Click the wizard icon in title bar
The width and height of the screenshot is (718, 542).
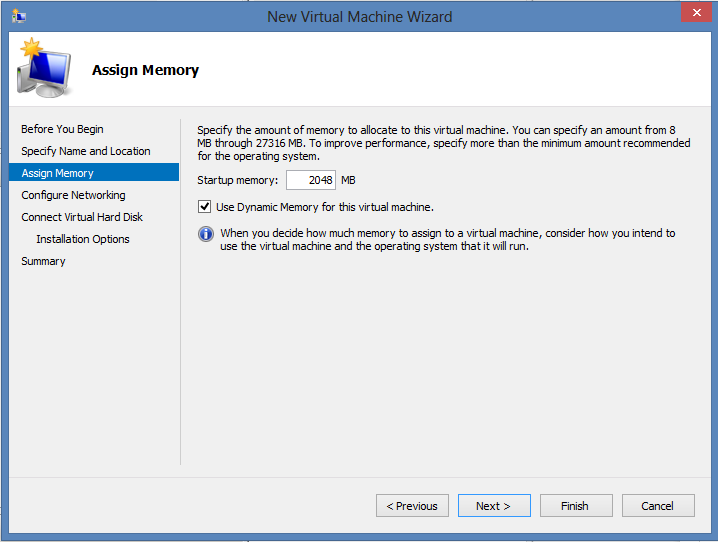[x=18, y=16]
